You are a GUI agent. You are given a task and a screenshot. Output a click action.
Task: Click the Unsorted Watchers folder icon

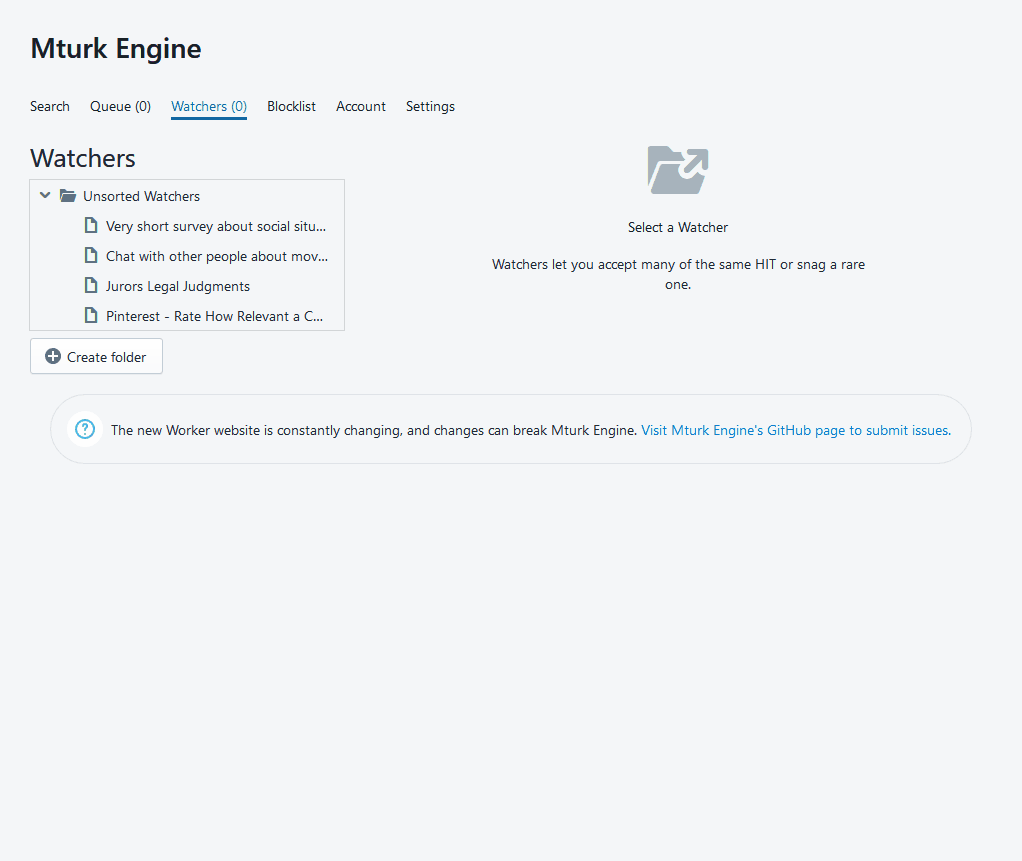coord(68,196)
